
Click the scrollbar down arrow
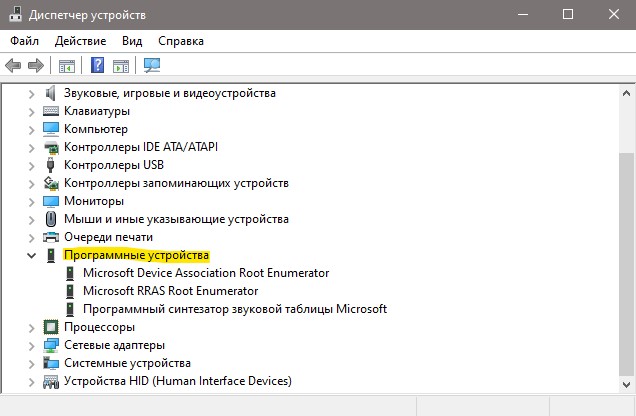point(626,384)
